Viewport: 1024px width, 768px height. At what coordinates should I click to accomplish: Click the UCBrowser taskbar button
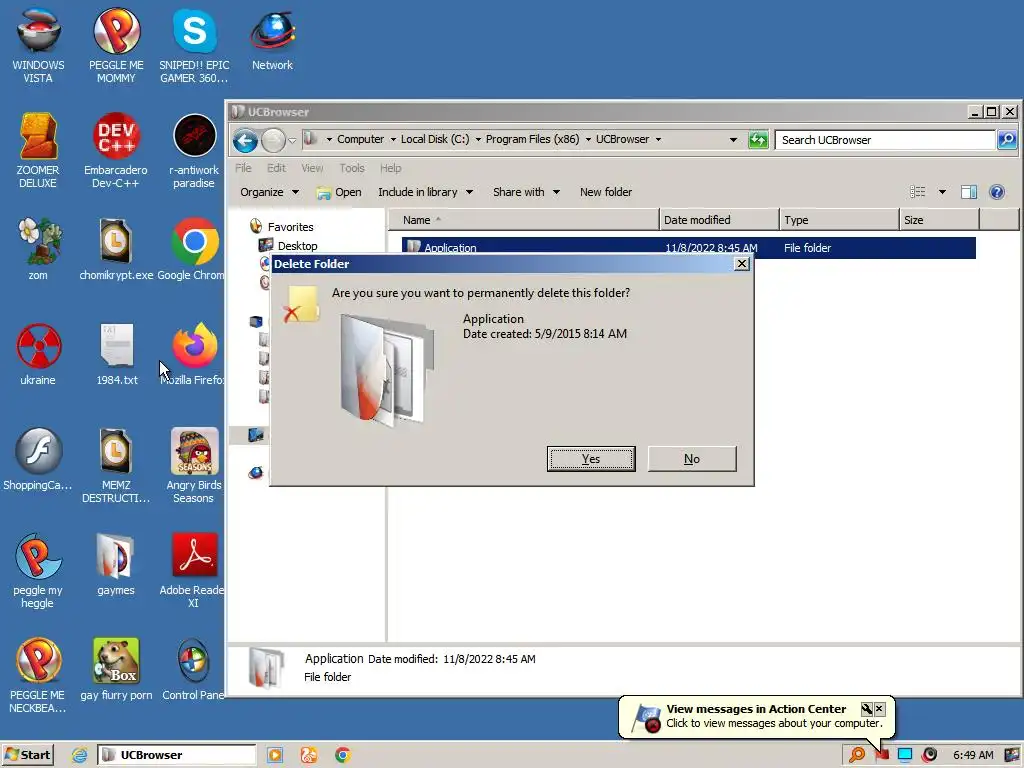176,755
